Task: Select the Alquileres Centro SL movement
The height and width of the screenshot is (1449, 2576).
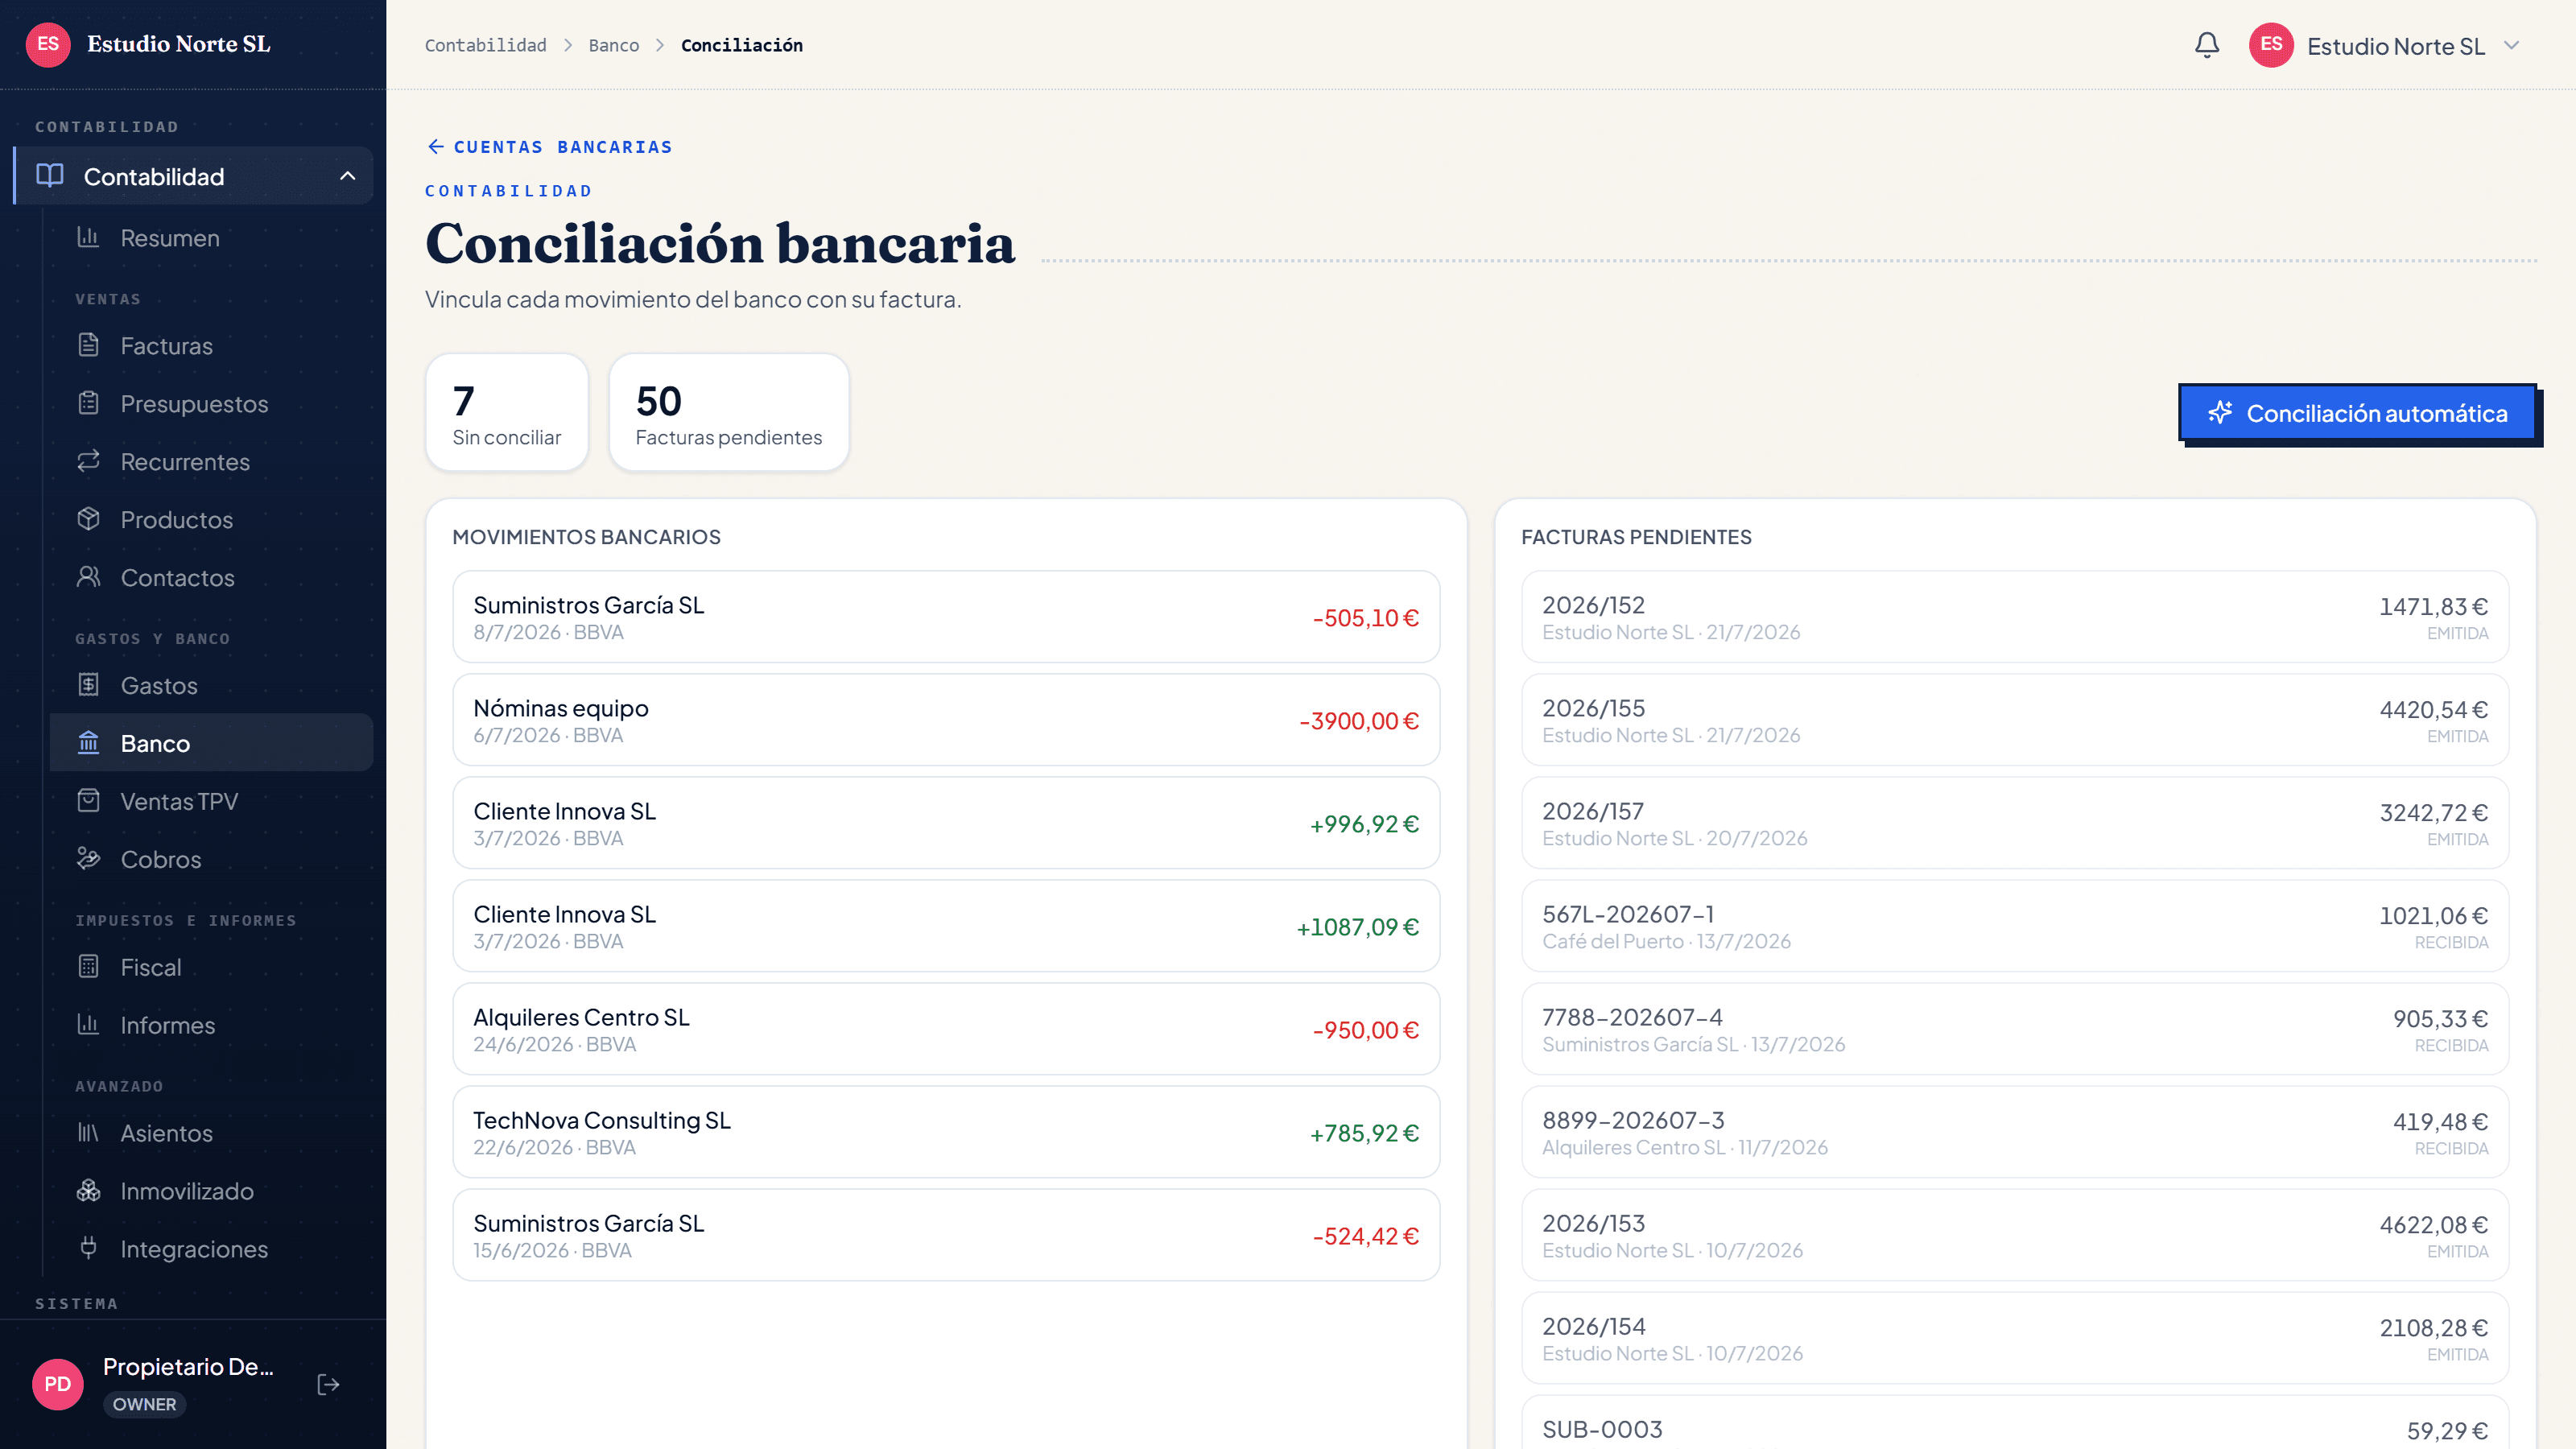Action: click(x=946, y=1029)
